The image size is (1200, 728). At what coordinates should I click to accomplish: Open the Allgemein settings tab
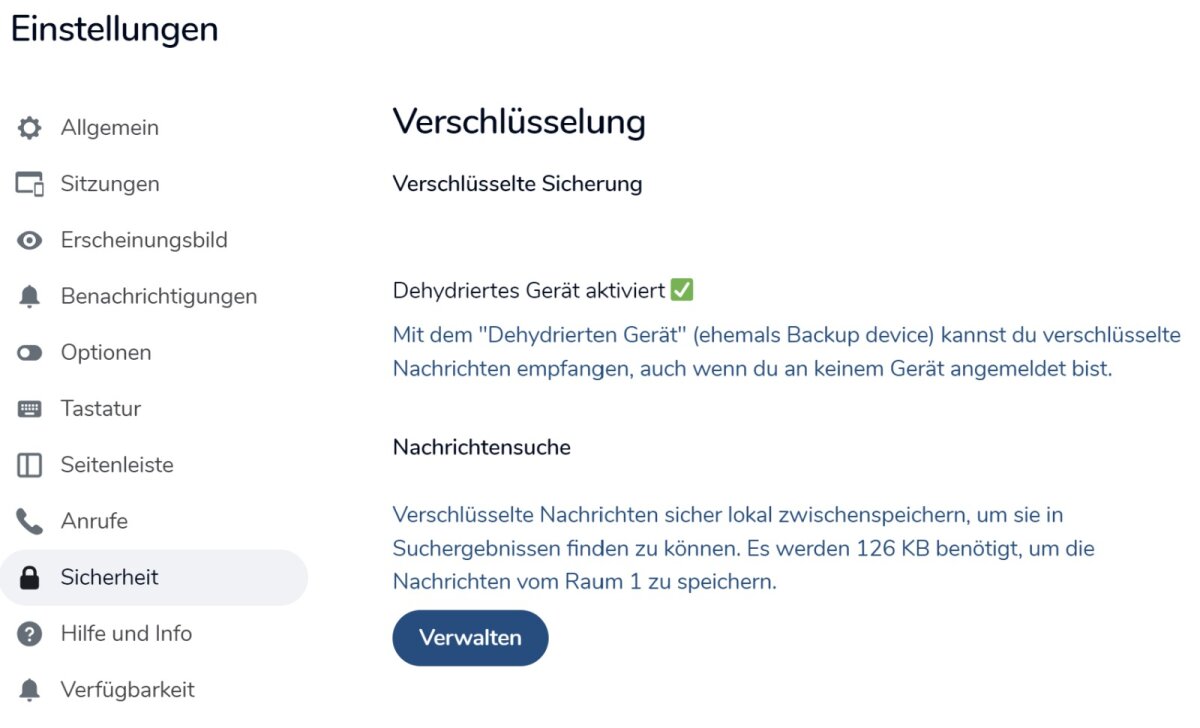click(109, 128)
